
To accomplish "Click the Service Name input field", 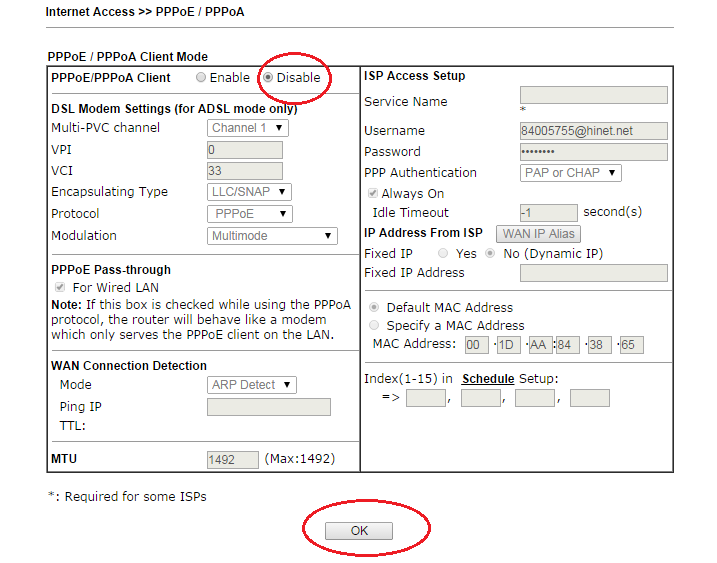I will pyautogui.click(x=593, y=95).
